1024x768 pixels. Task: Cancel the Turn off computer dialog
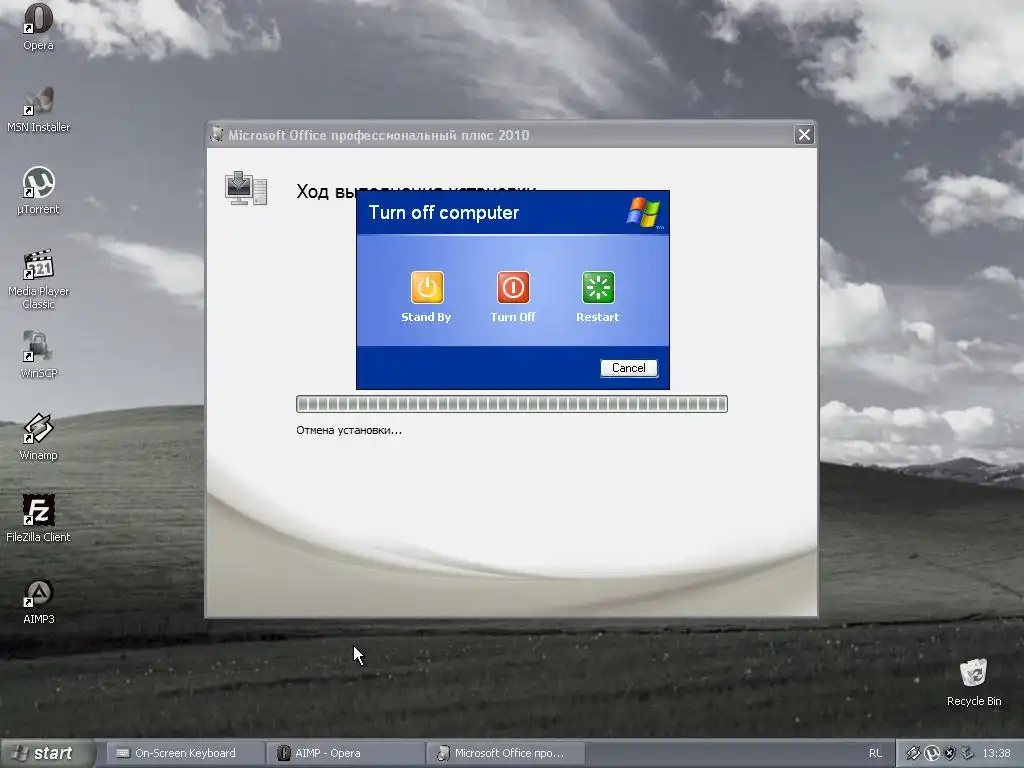[629, 368]
